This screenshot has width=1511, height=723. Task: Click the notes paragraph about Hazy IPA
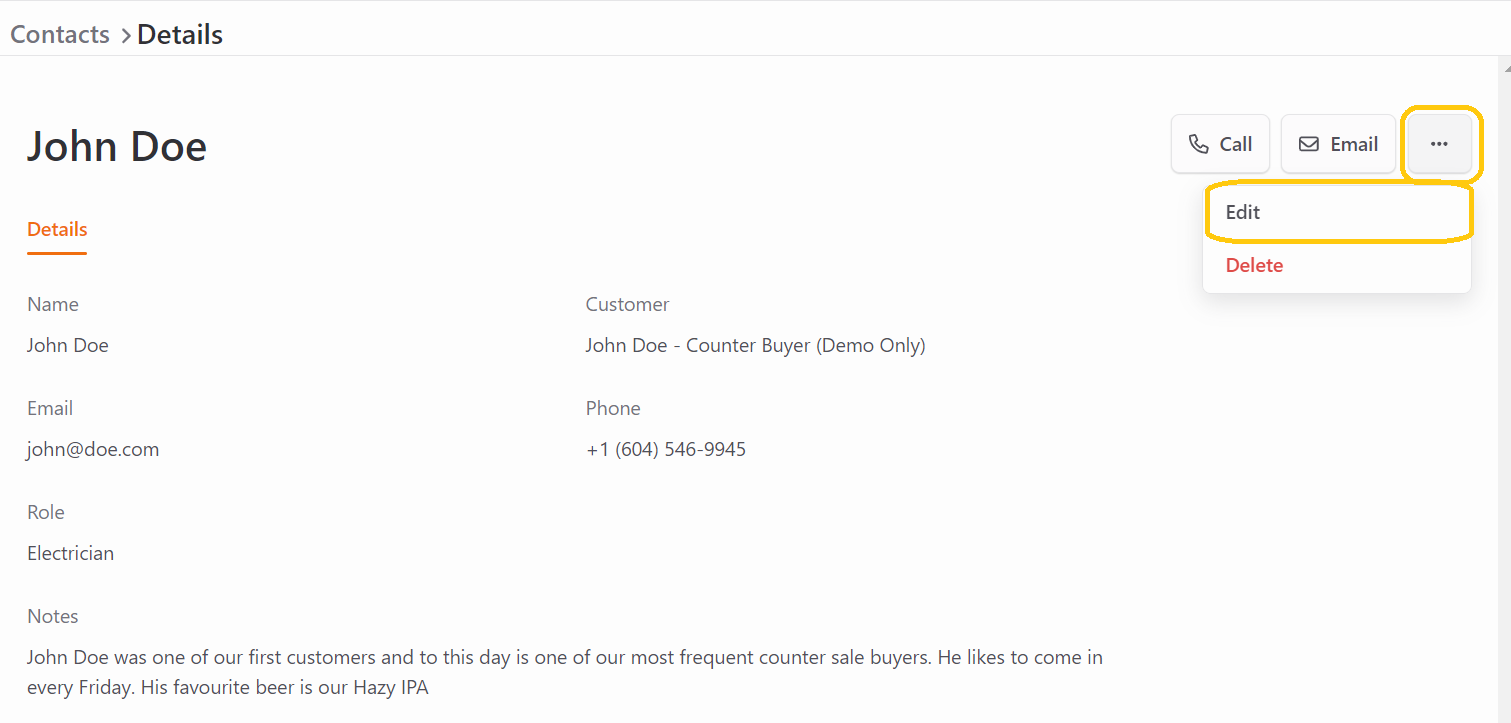[565, 672]
